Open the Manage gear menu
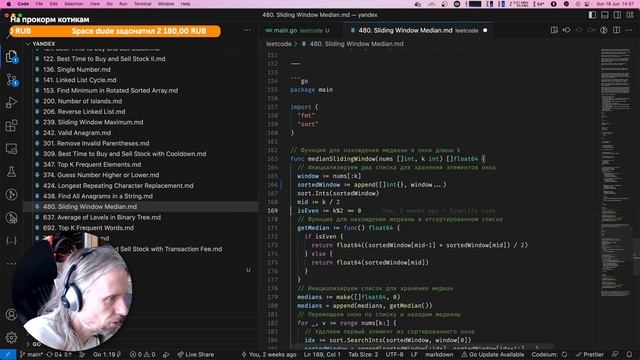This screenshot has height=360, width=640. (11, 338)
